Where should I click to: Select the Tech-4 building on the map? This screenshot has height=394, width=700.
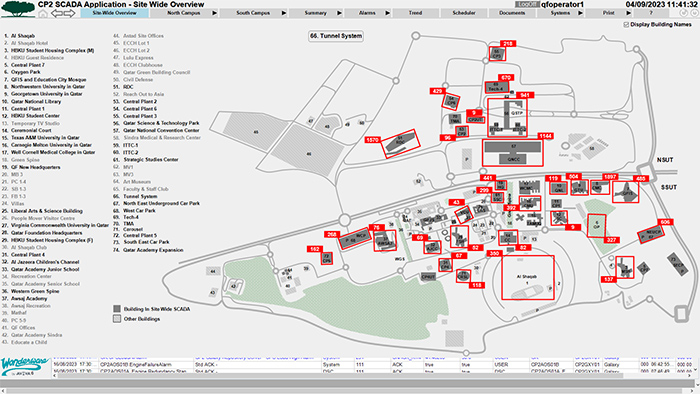tap(496, 87)
